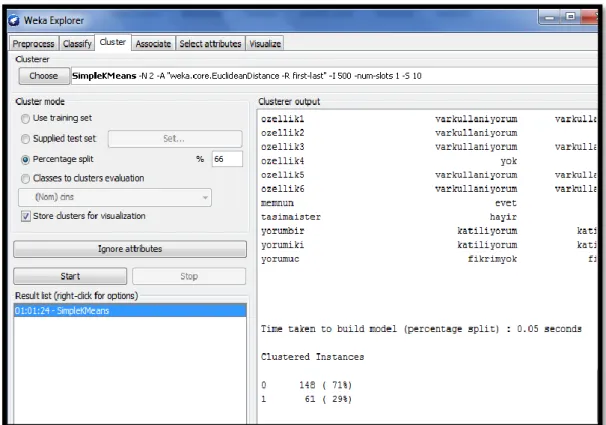Select Supplied test set option

pyautogui.click(x=26, y=139)
